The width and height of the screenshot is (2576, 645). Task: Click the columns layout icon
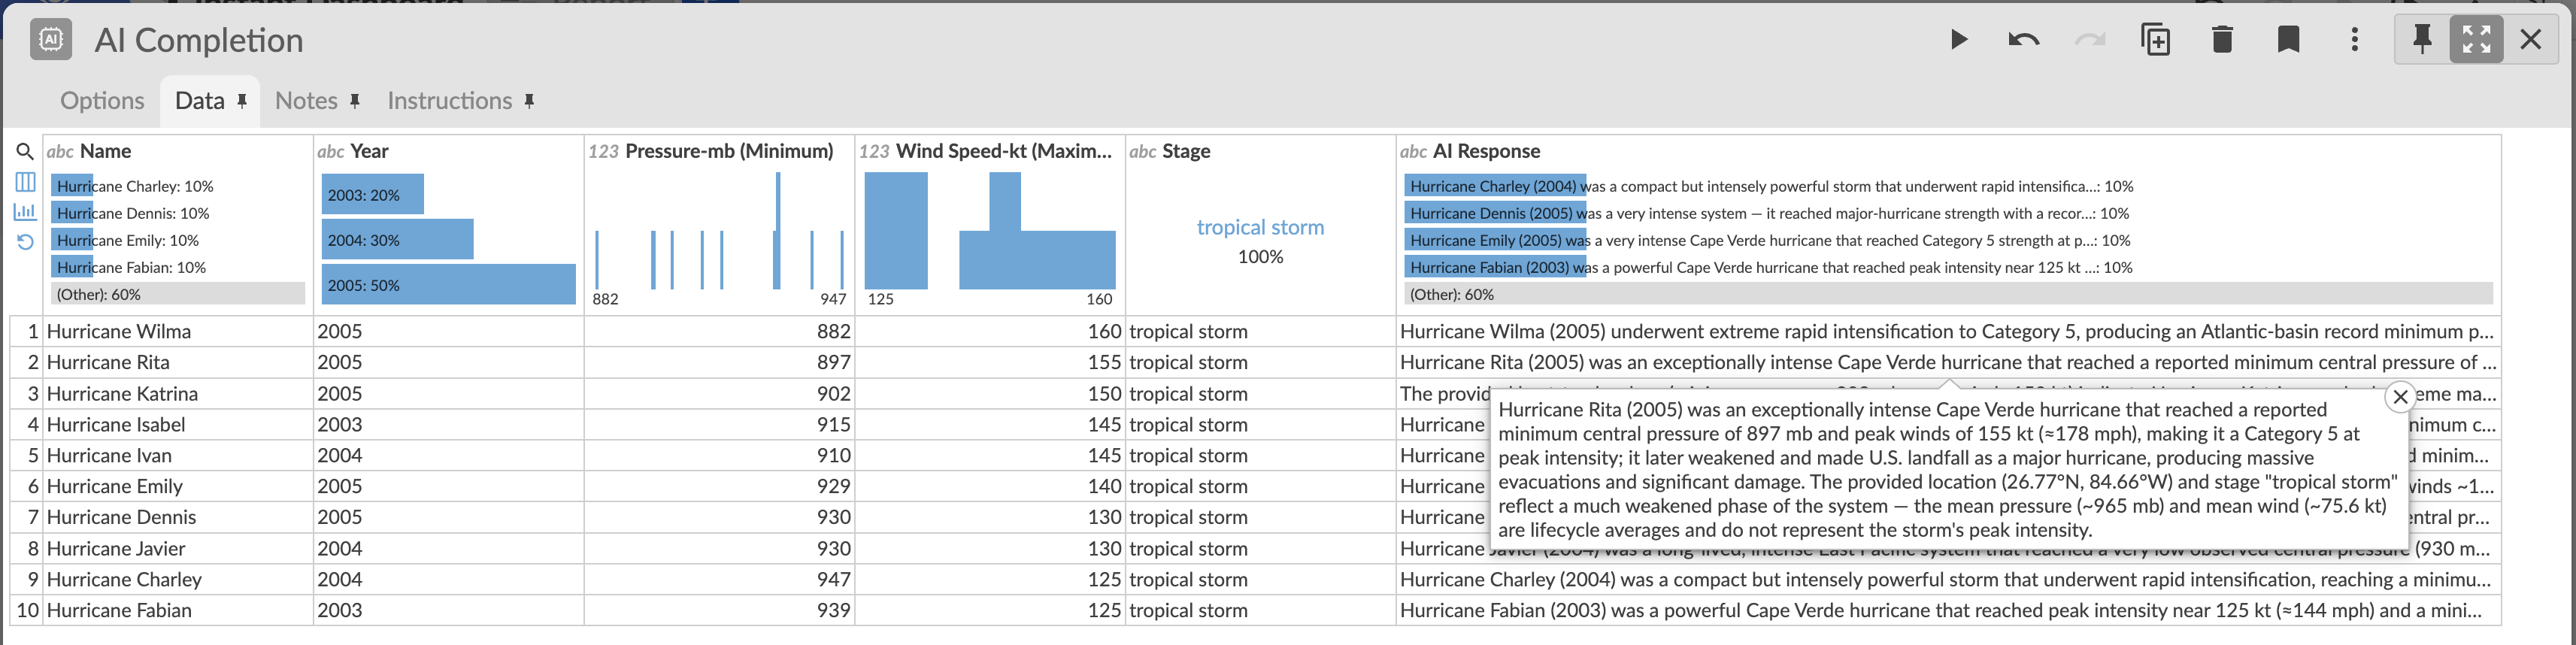pyautogui.click(x=25, y=182)
